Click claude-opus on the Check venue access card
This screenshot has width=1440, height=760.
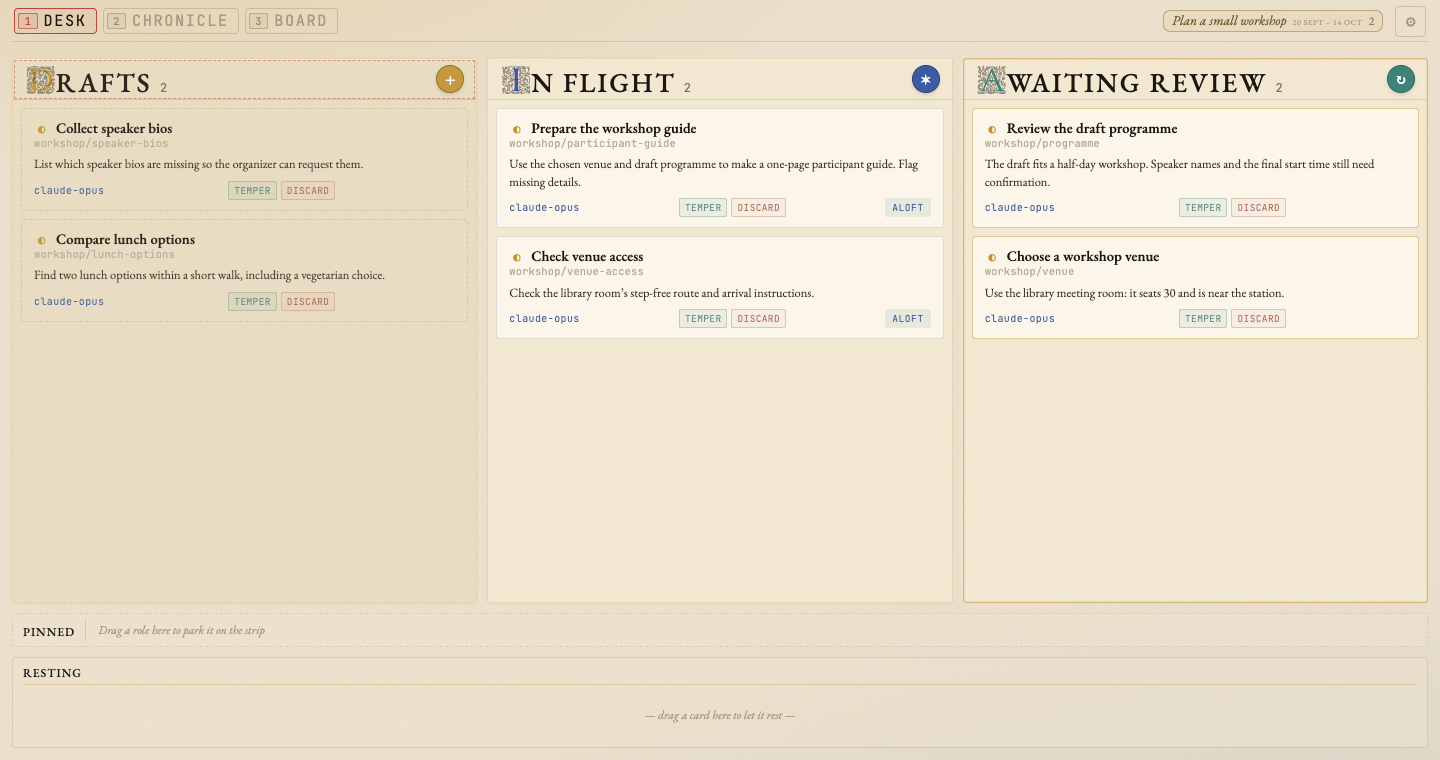tap(544, 319)
